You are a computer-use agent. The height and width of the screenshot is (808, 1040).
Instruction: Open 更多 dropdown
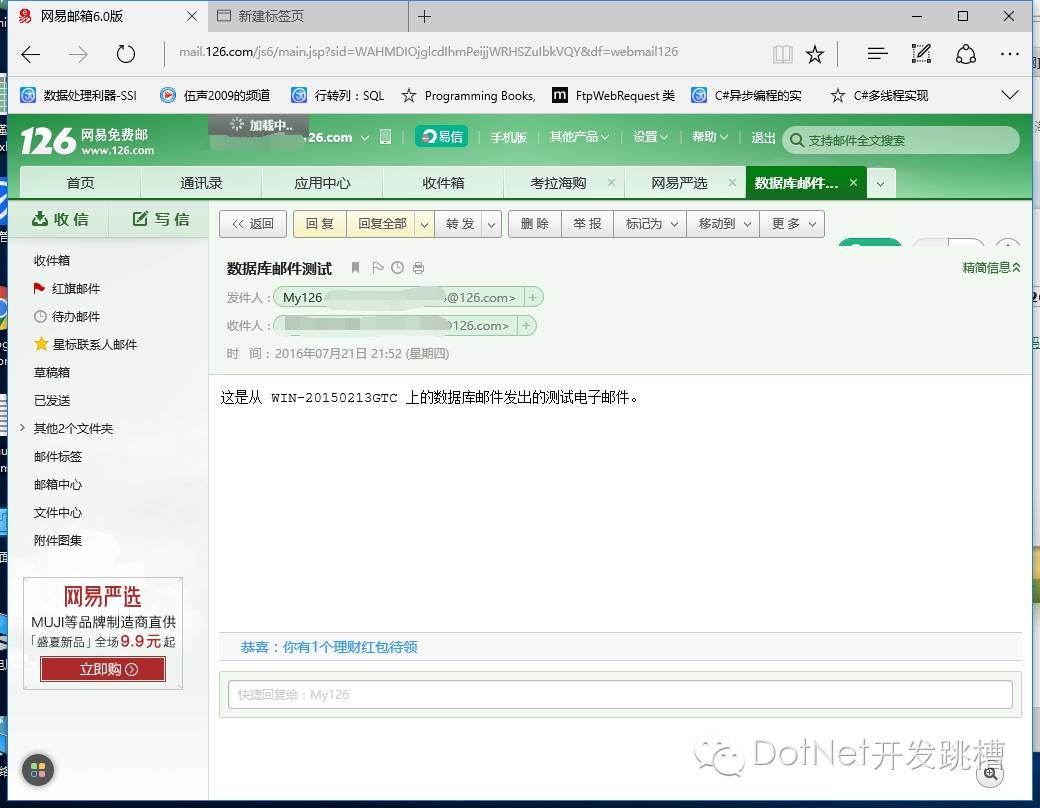pos(793,224)
